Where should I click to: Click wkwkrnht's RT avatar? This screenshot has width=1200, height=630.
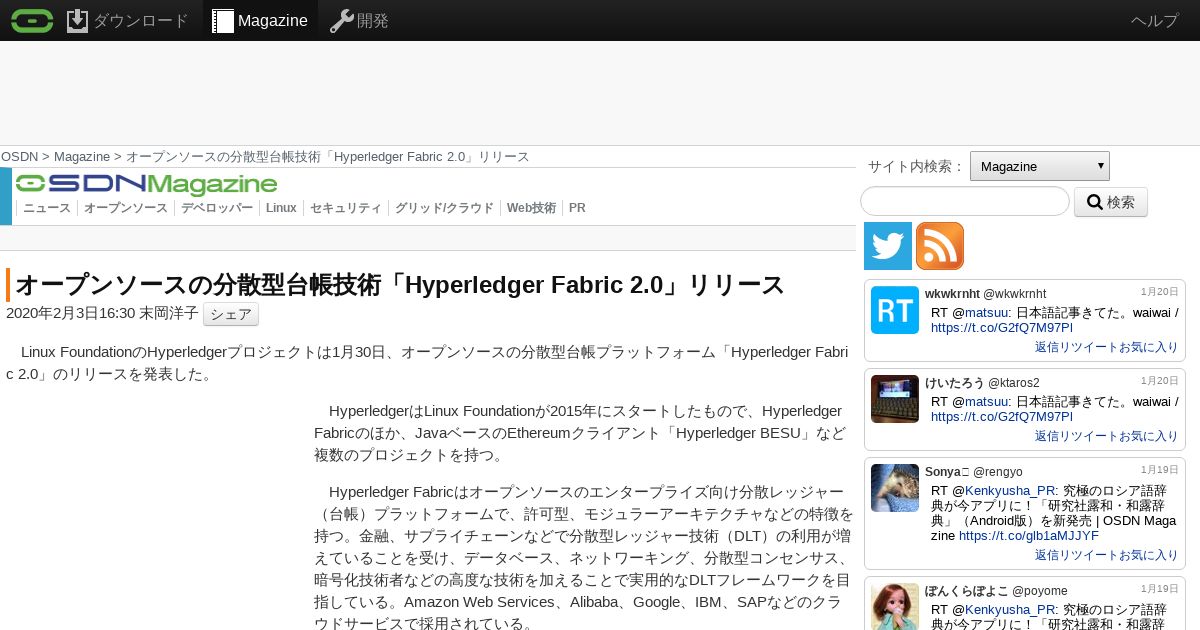[895, 310]
